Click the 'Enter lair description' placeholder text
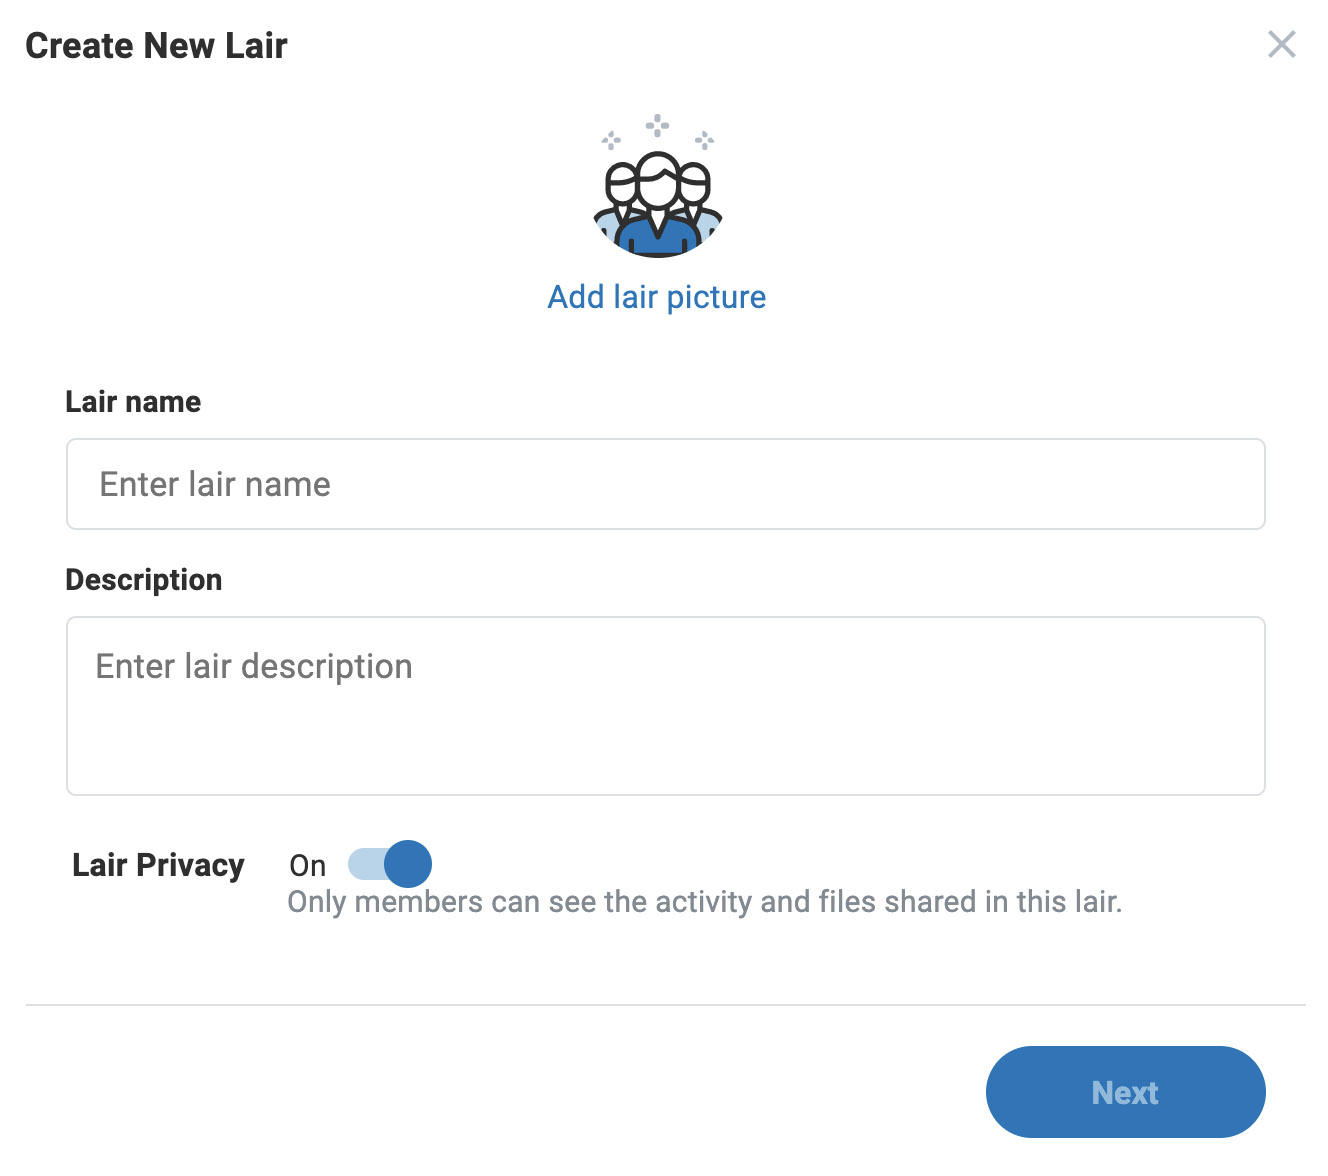 tap(254, 667)
